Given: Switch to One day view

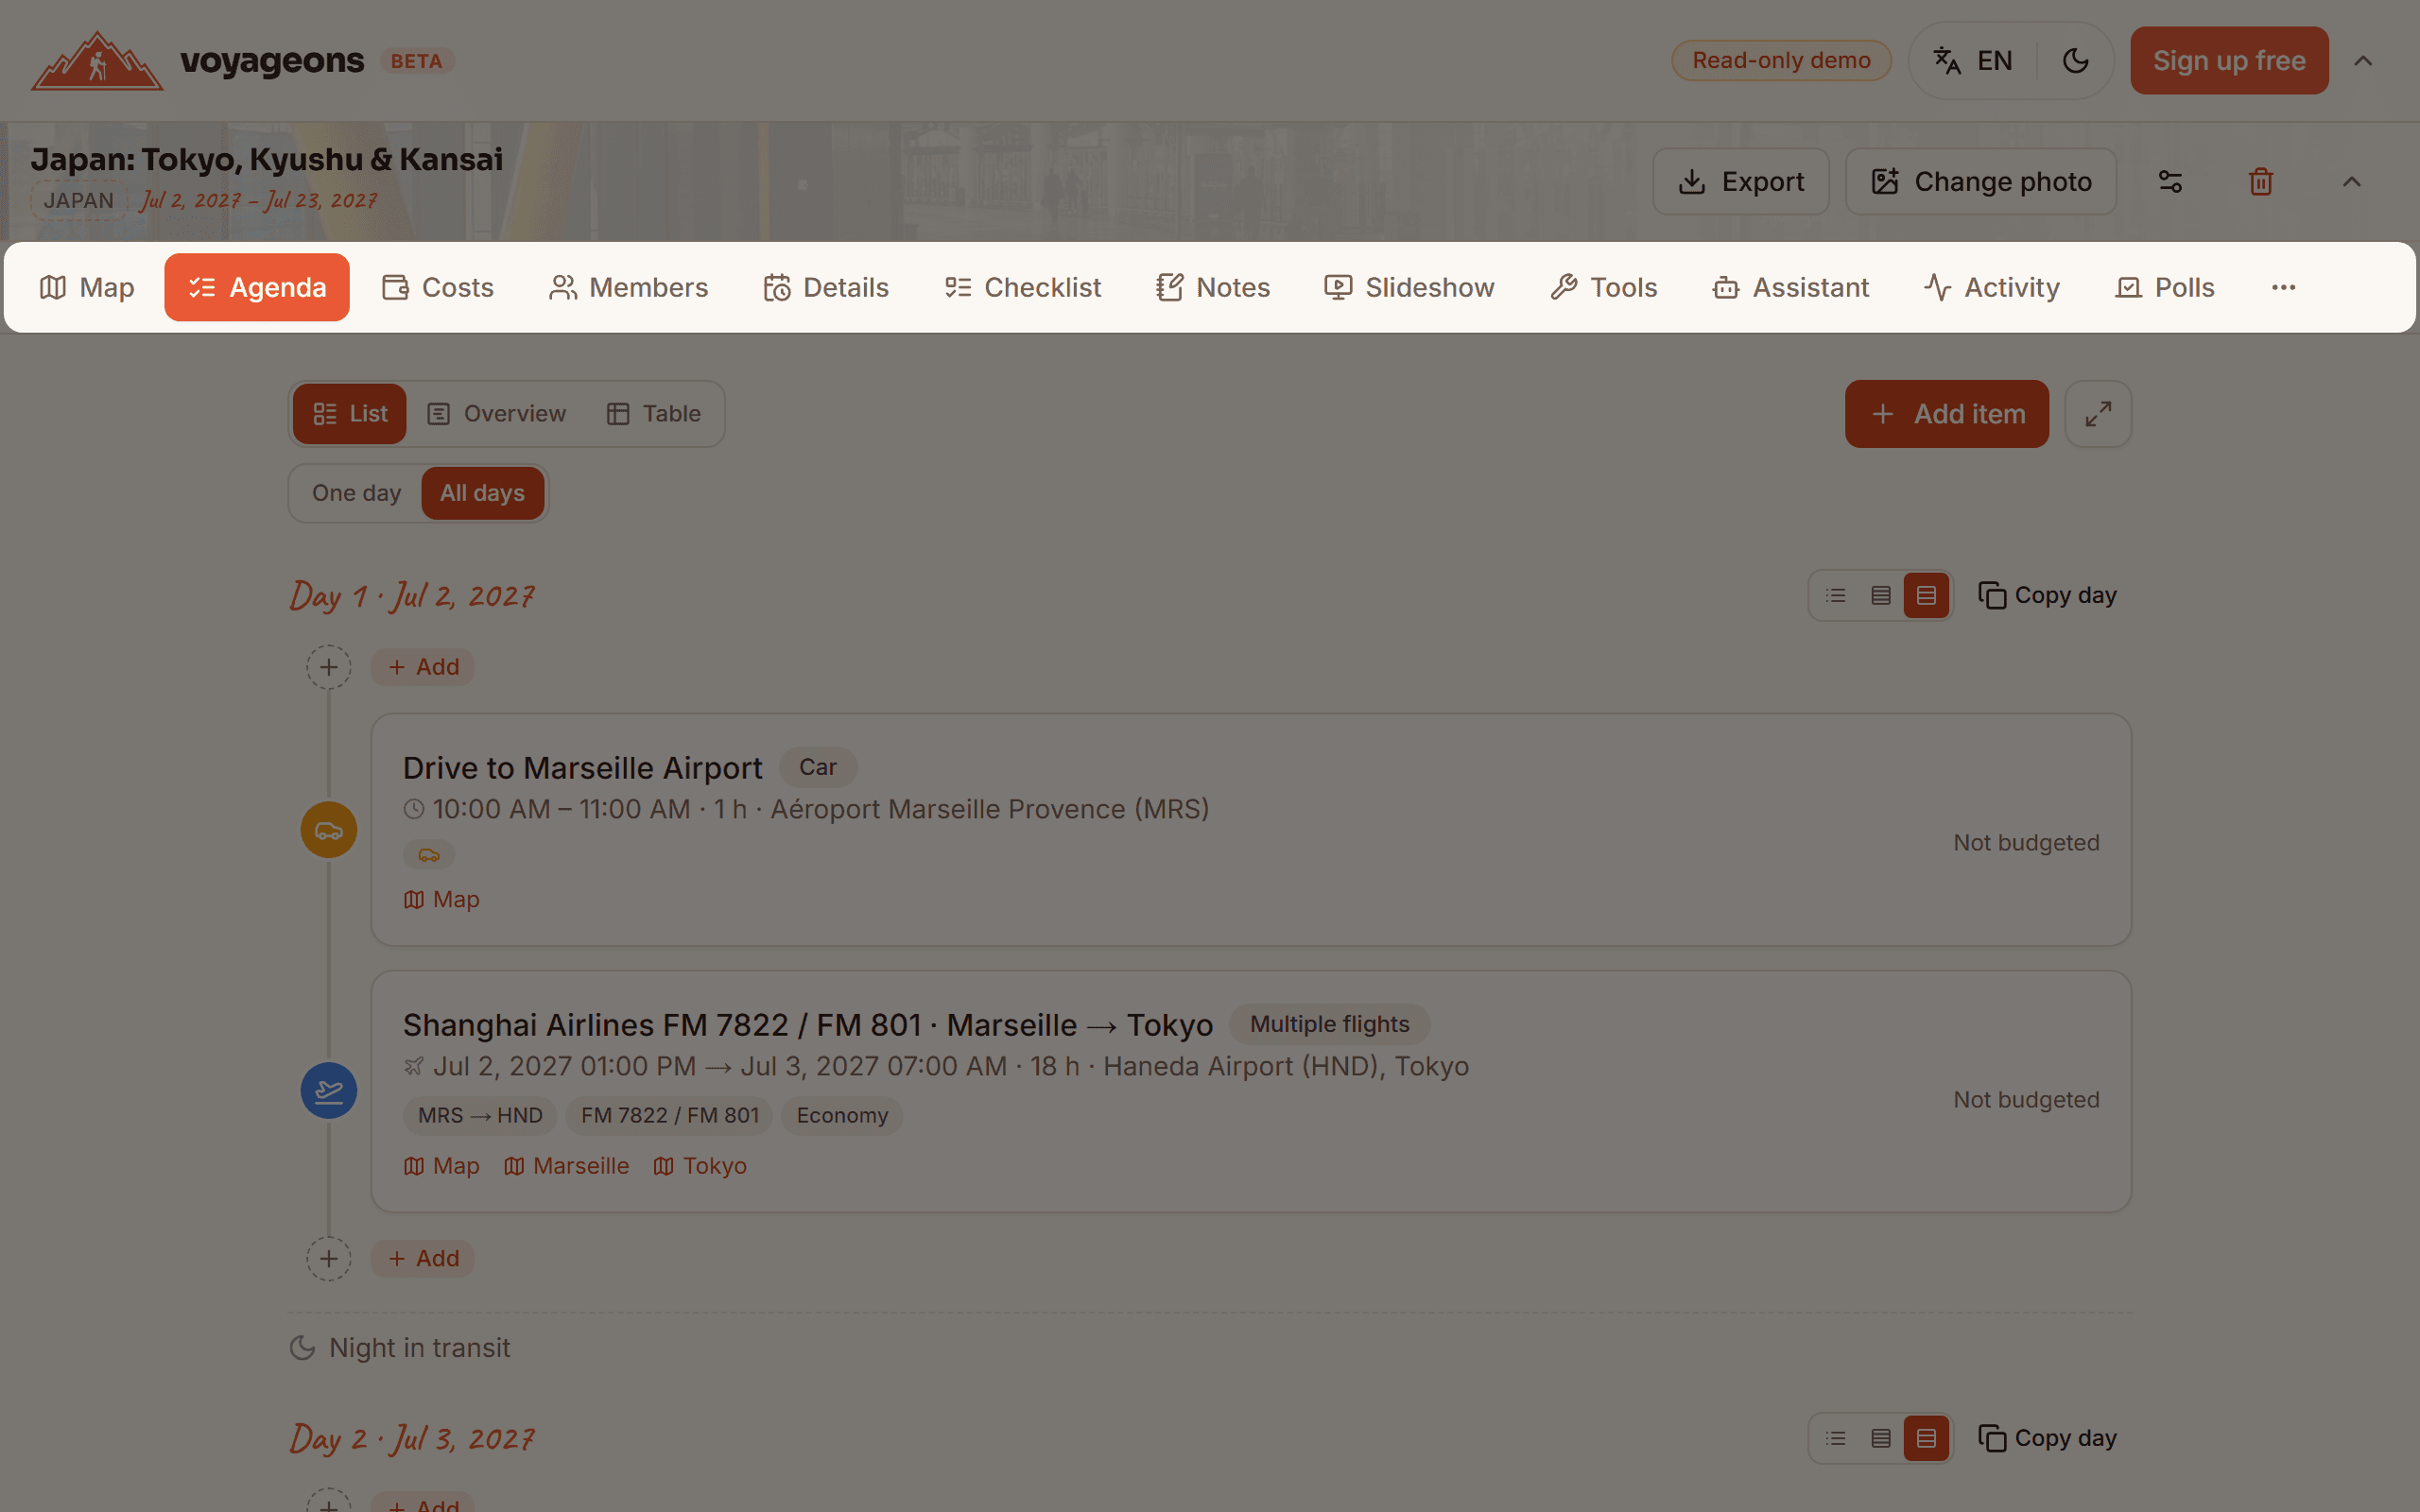Looking at the screenshot, I should tap(356, 493).
